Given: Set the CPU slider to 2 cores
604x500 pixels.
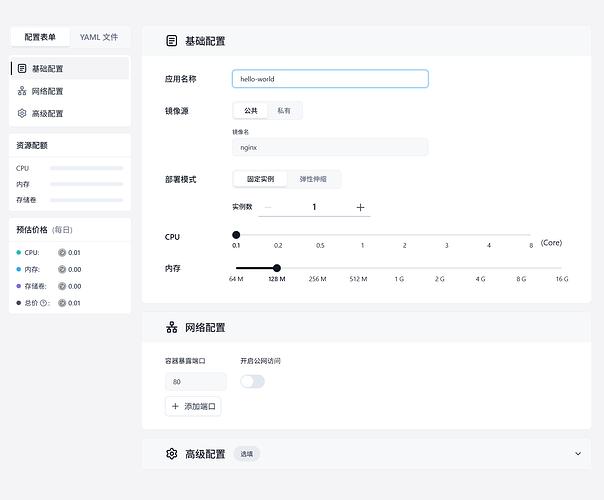Looking at the screenshot, I should pos(404,235).
